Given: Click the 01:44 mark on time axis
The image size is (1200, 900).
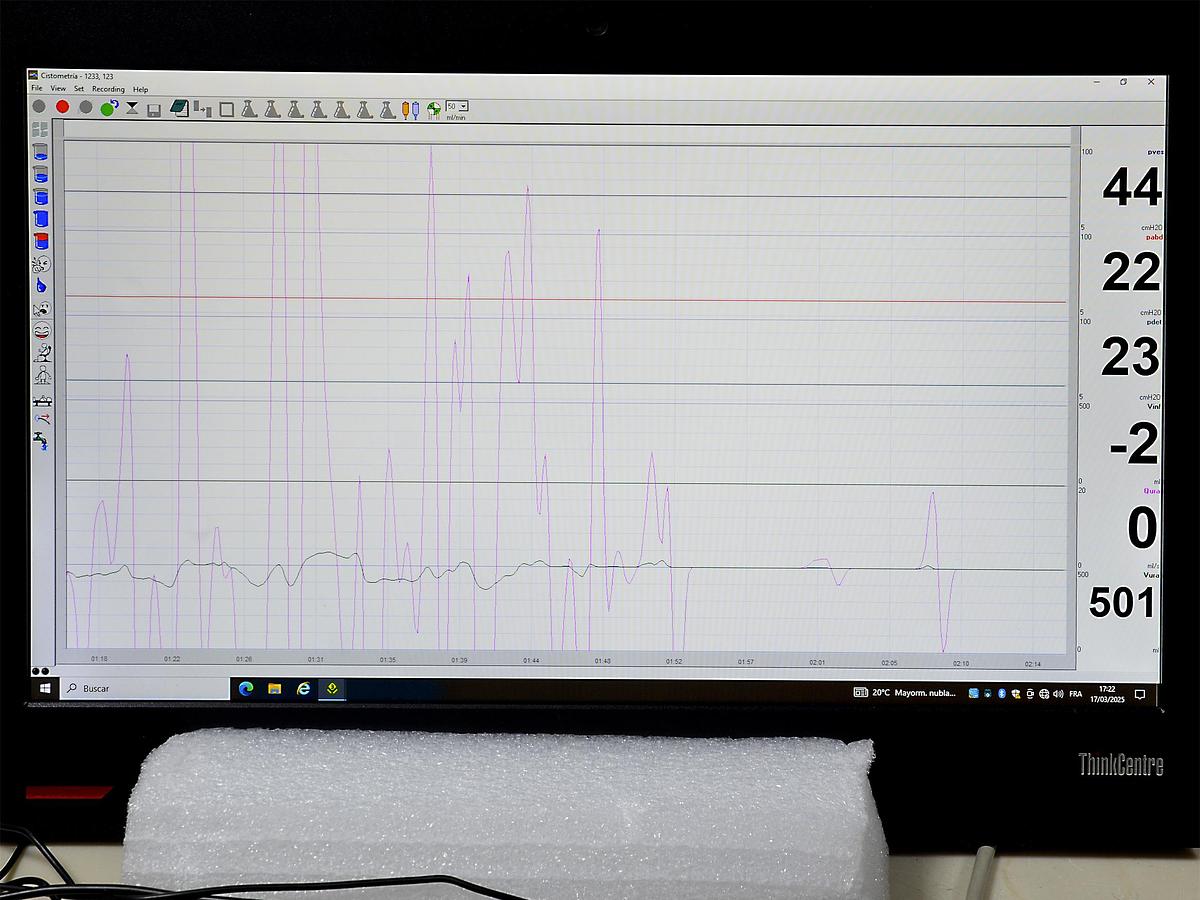Looking at the screenshot, I should tap(531, 661).
